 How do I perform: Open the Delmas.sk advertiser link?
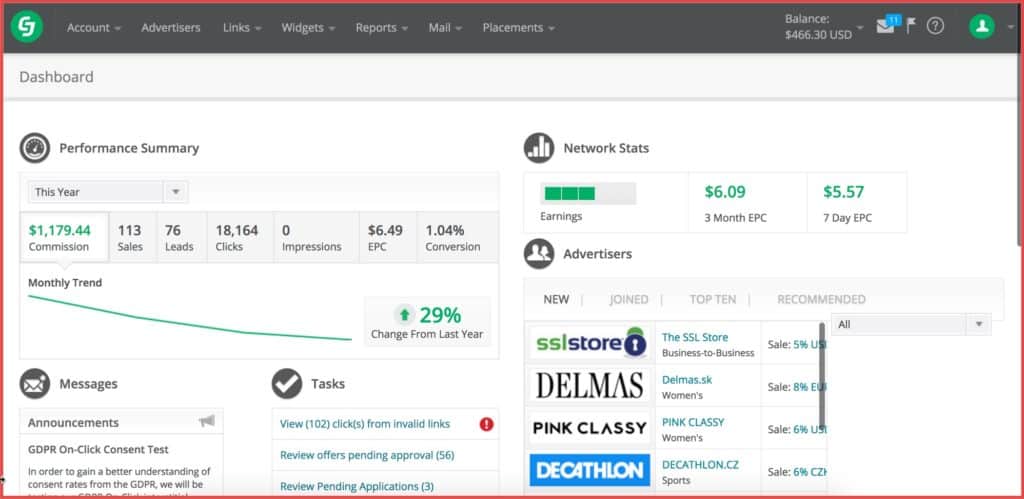coord(687,379)
